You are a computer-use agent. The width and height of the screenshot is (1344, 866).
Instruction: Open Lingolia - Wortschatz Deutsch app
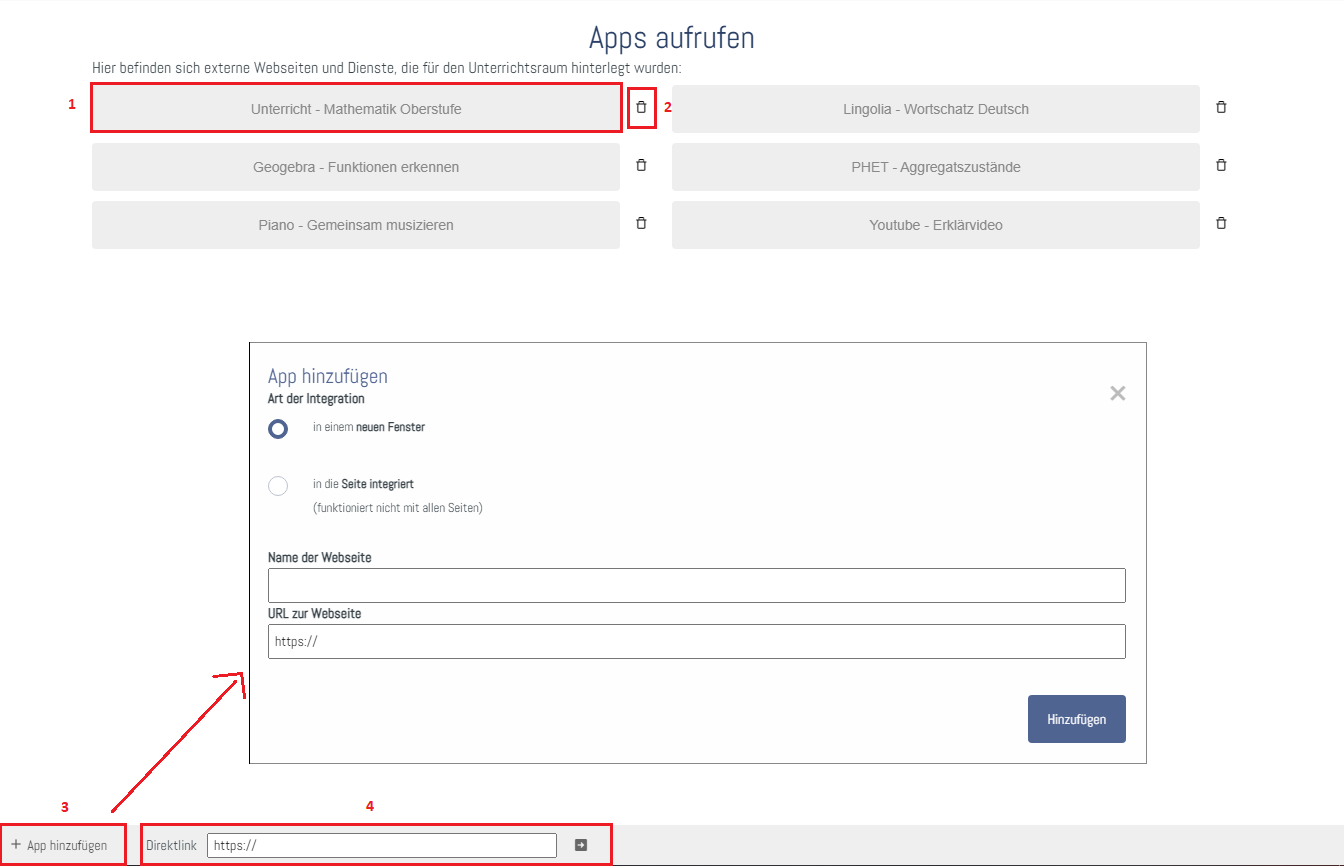coord(935,109)
